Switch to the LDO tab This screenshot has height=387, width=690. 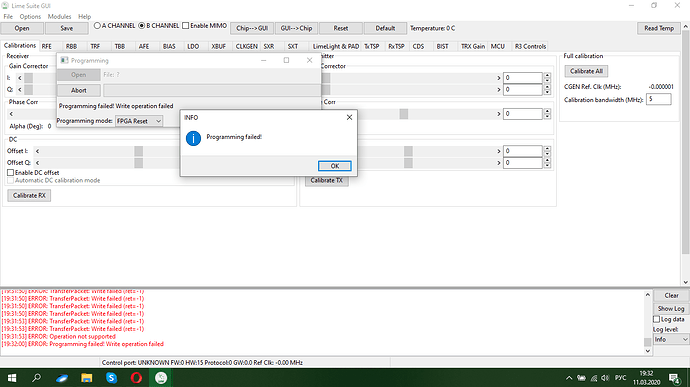193,46
